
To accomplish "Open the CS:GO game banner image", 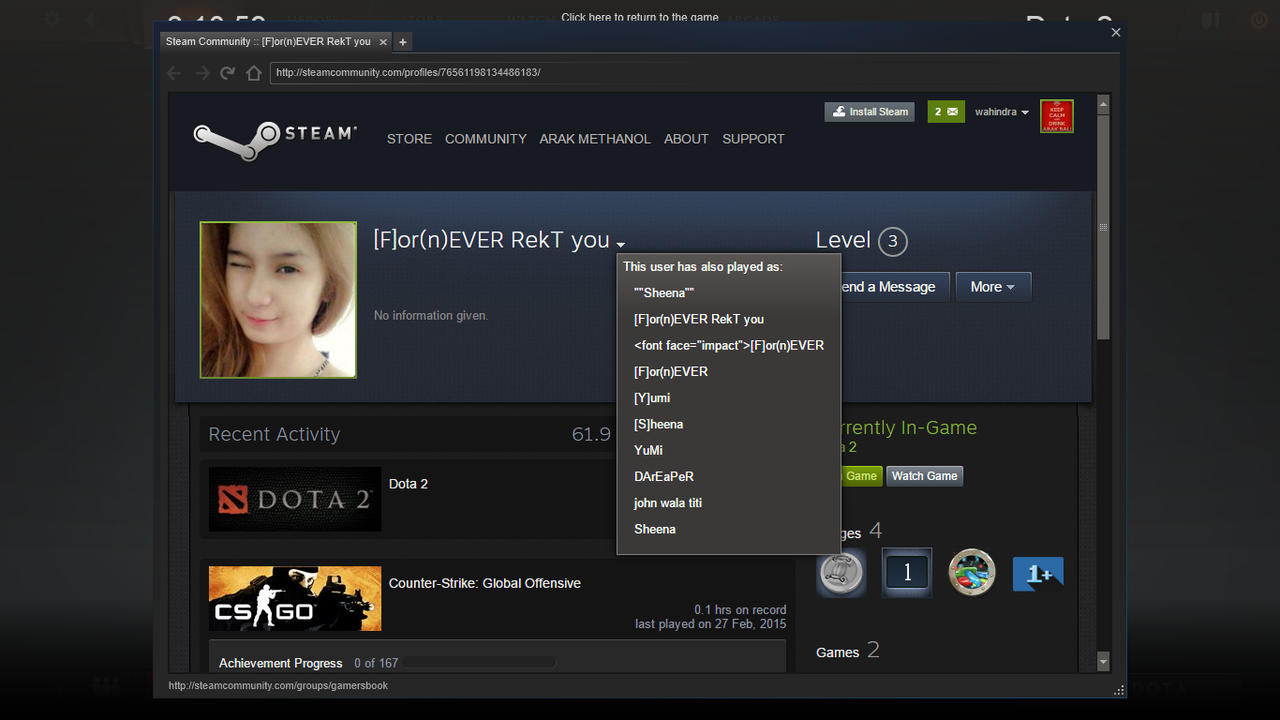I will 295,599.
